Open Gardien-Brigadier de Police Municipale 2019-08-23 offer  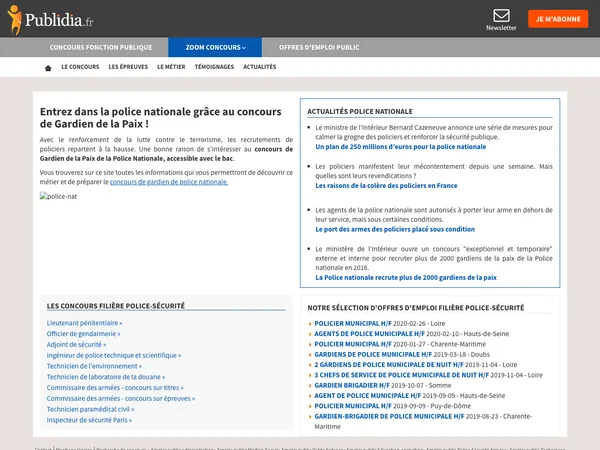click(x=389, y=416)
